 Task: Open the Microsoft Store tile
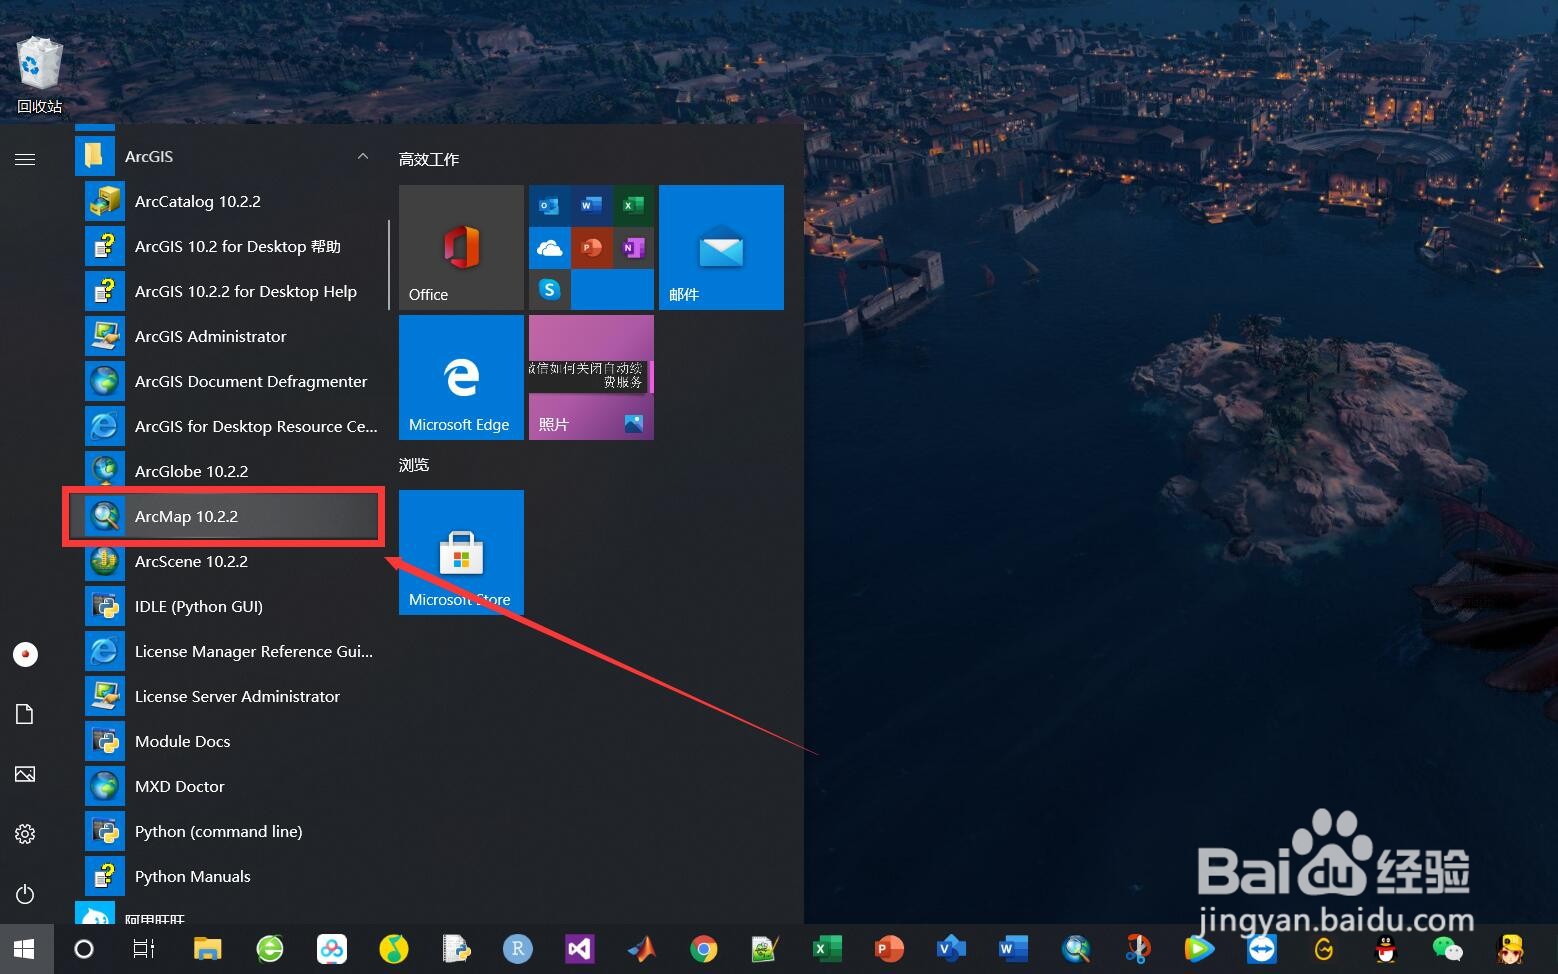click(461, 552)
